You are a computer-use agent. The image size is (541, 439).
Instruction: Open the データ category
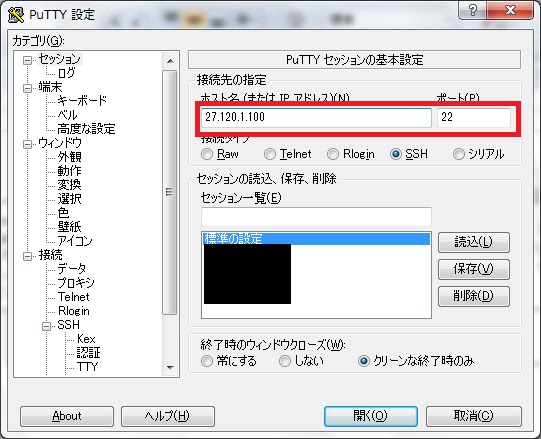pos(71,269)
